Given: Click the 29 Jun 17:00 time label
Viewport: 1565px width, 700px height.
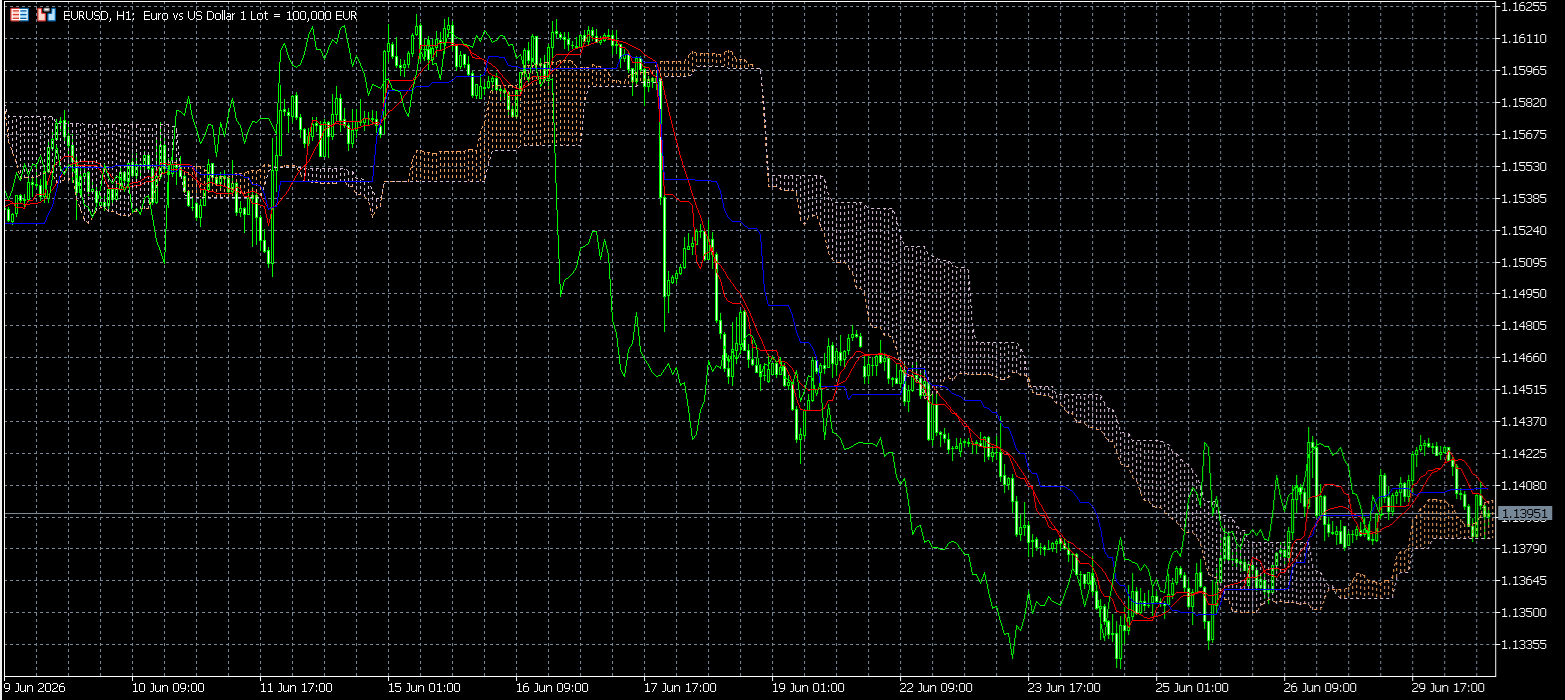Looking at the screenshot, I should coord(1449,688).
